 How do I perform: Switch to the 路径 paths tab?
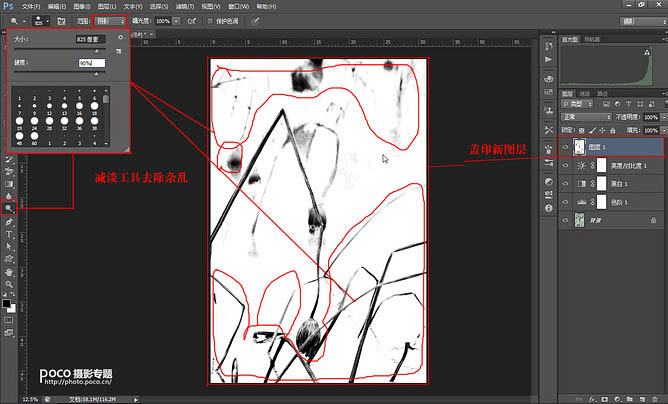602,93
